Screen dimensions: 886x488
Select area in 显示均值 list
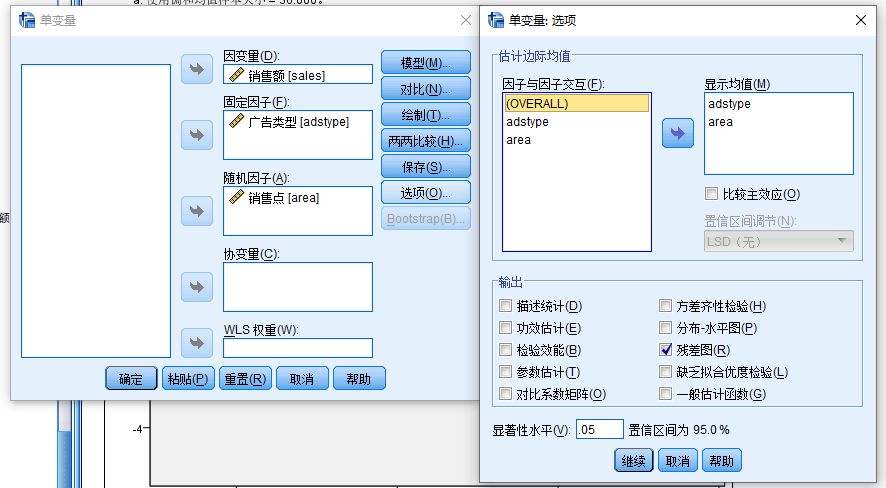click(779, 121)
